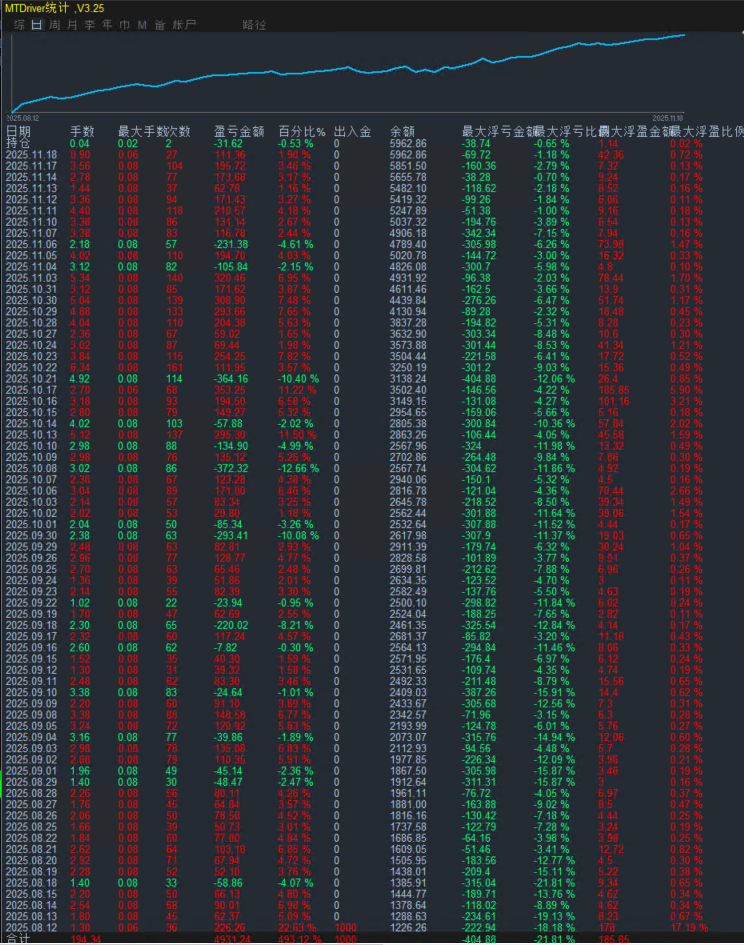Image resolution: width=744 pixels, height=945 pixels.
Task: Click the 最大手数 column header
Action: pos(141,131)
